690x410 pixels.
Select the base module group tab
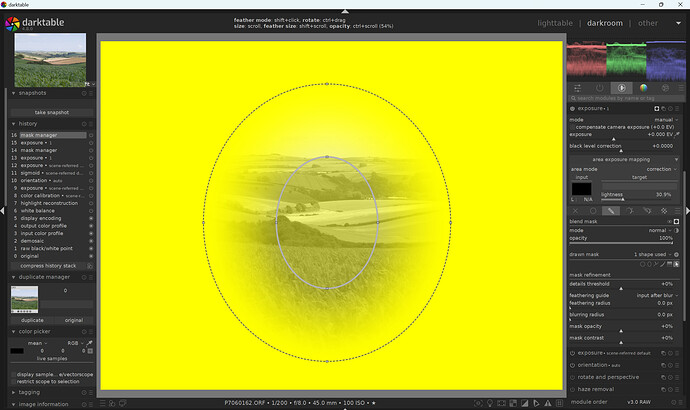pos(621,88)
